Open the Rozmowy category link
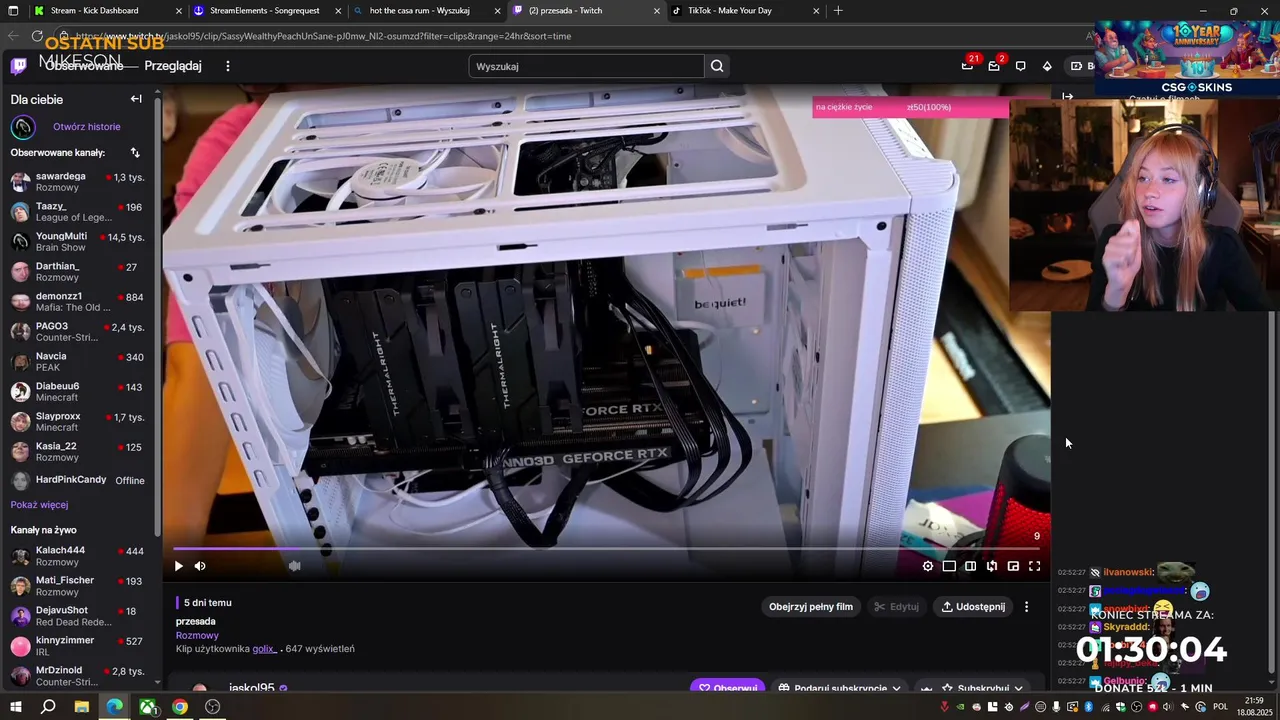Viewport: 1280px width, 720px height. click(197, 635)
